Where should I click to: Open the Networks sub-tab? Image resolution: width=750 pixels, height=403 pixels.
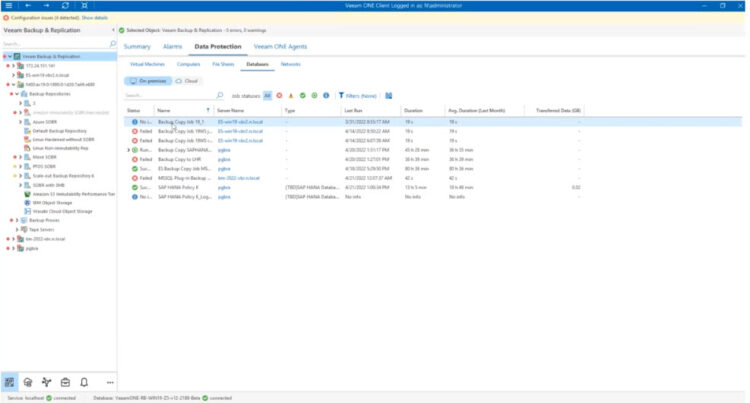click(x=290, y=64)
